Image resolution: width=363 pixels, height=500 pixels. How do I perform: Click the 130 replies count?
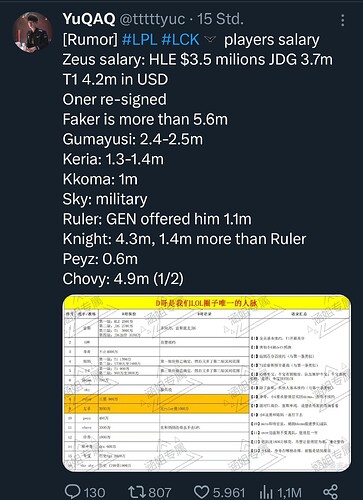pos(94,492)
